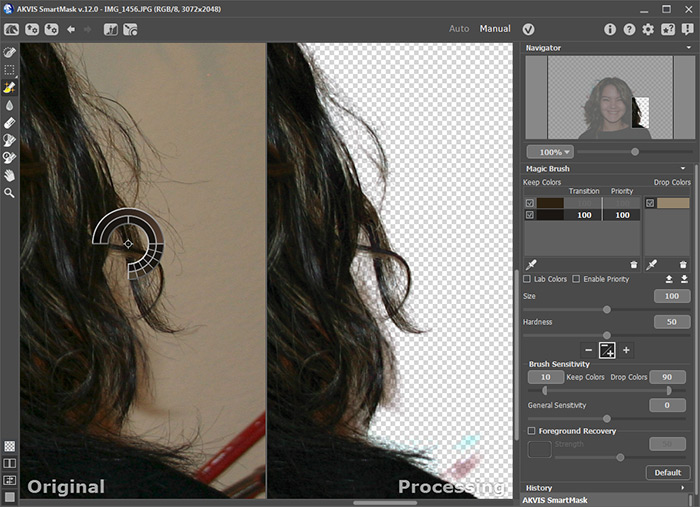700x507 pixels.
Task: Click the General Sensitivity slider handle
Action: click(607, 419)
